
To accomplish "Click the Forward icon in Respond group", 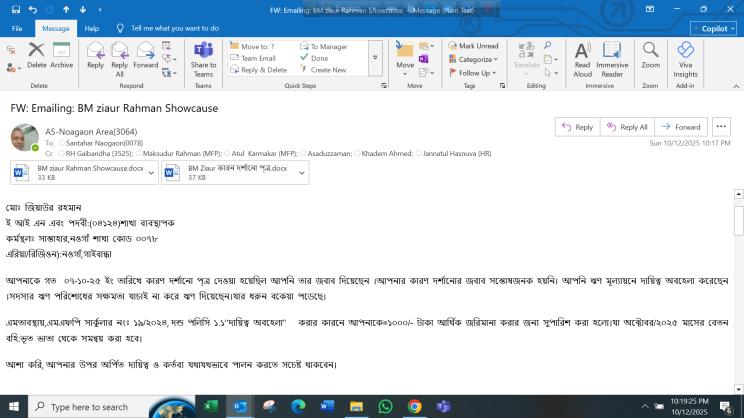I will coord(146,53).
